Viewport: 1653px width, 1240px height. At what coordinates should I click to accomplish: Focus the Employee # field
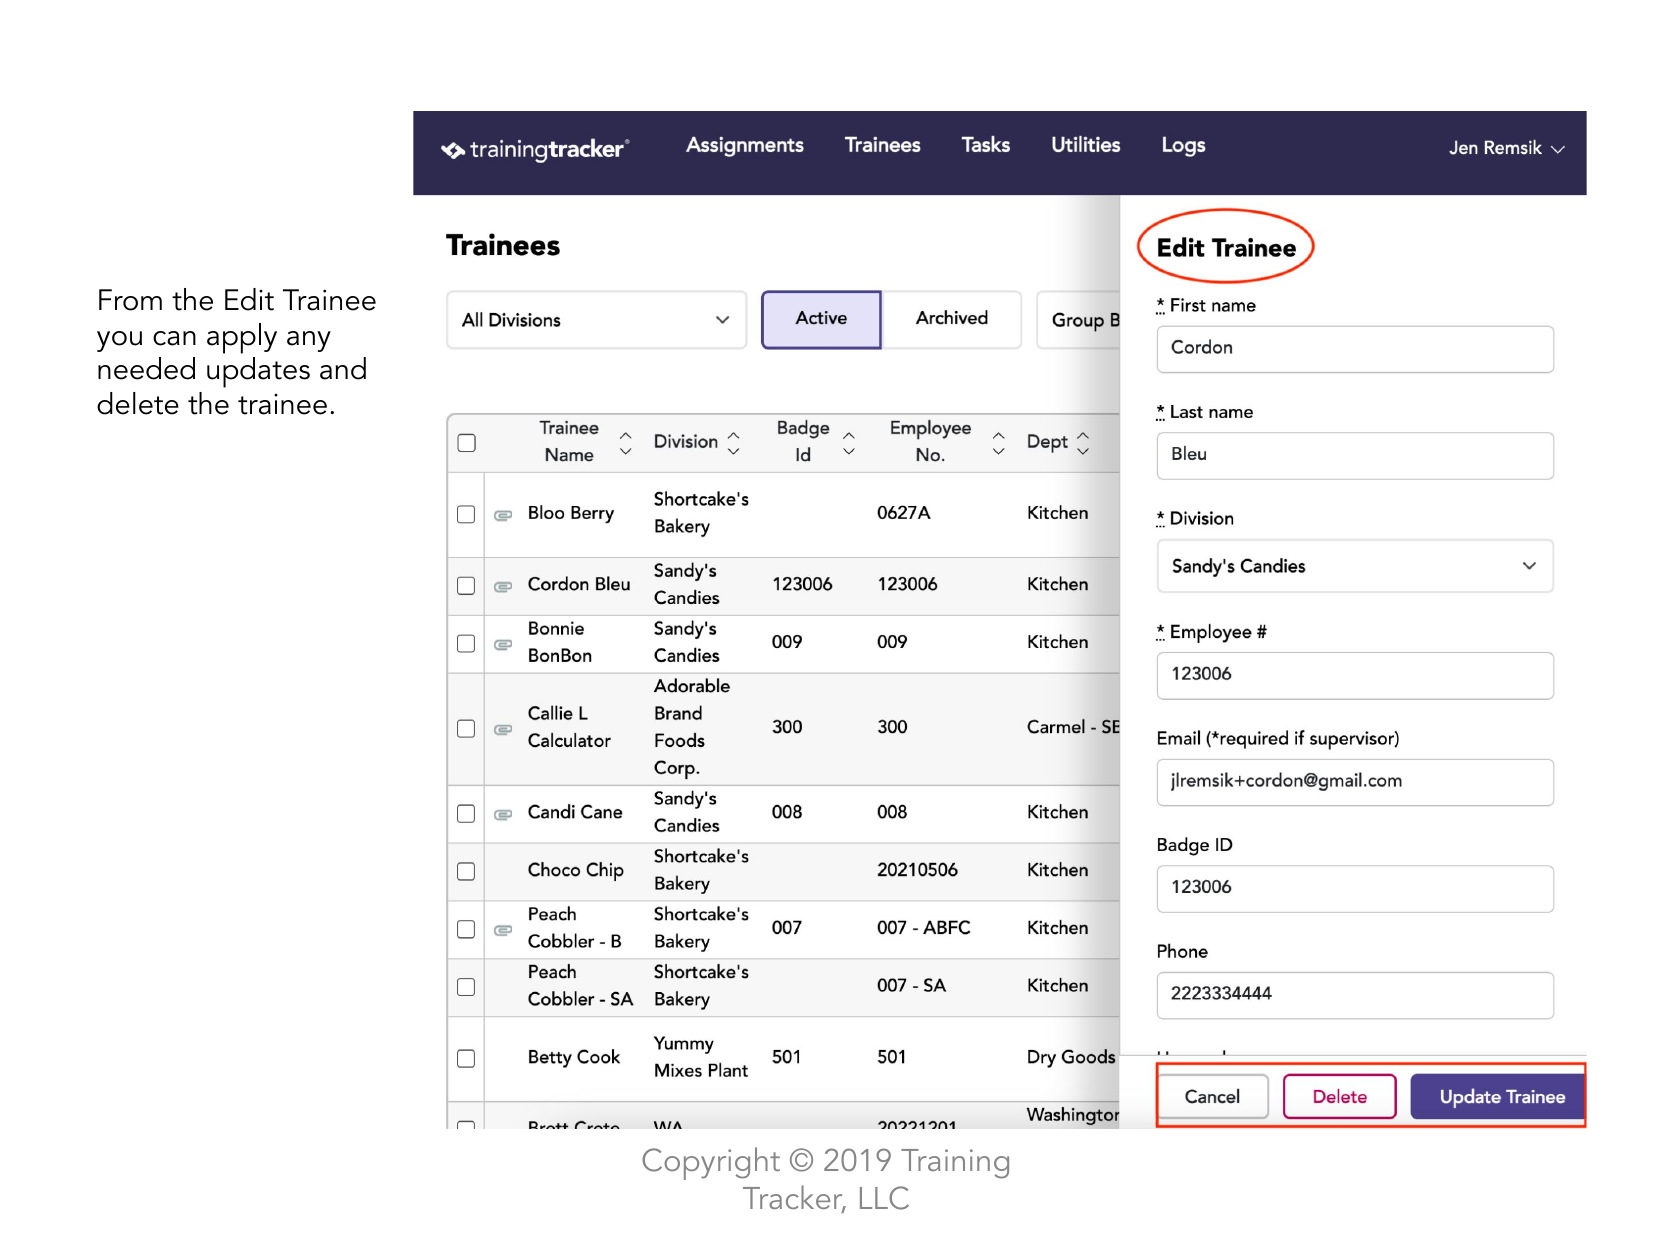(1354, 675)
